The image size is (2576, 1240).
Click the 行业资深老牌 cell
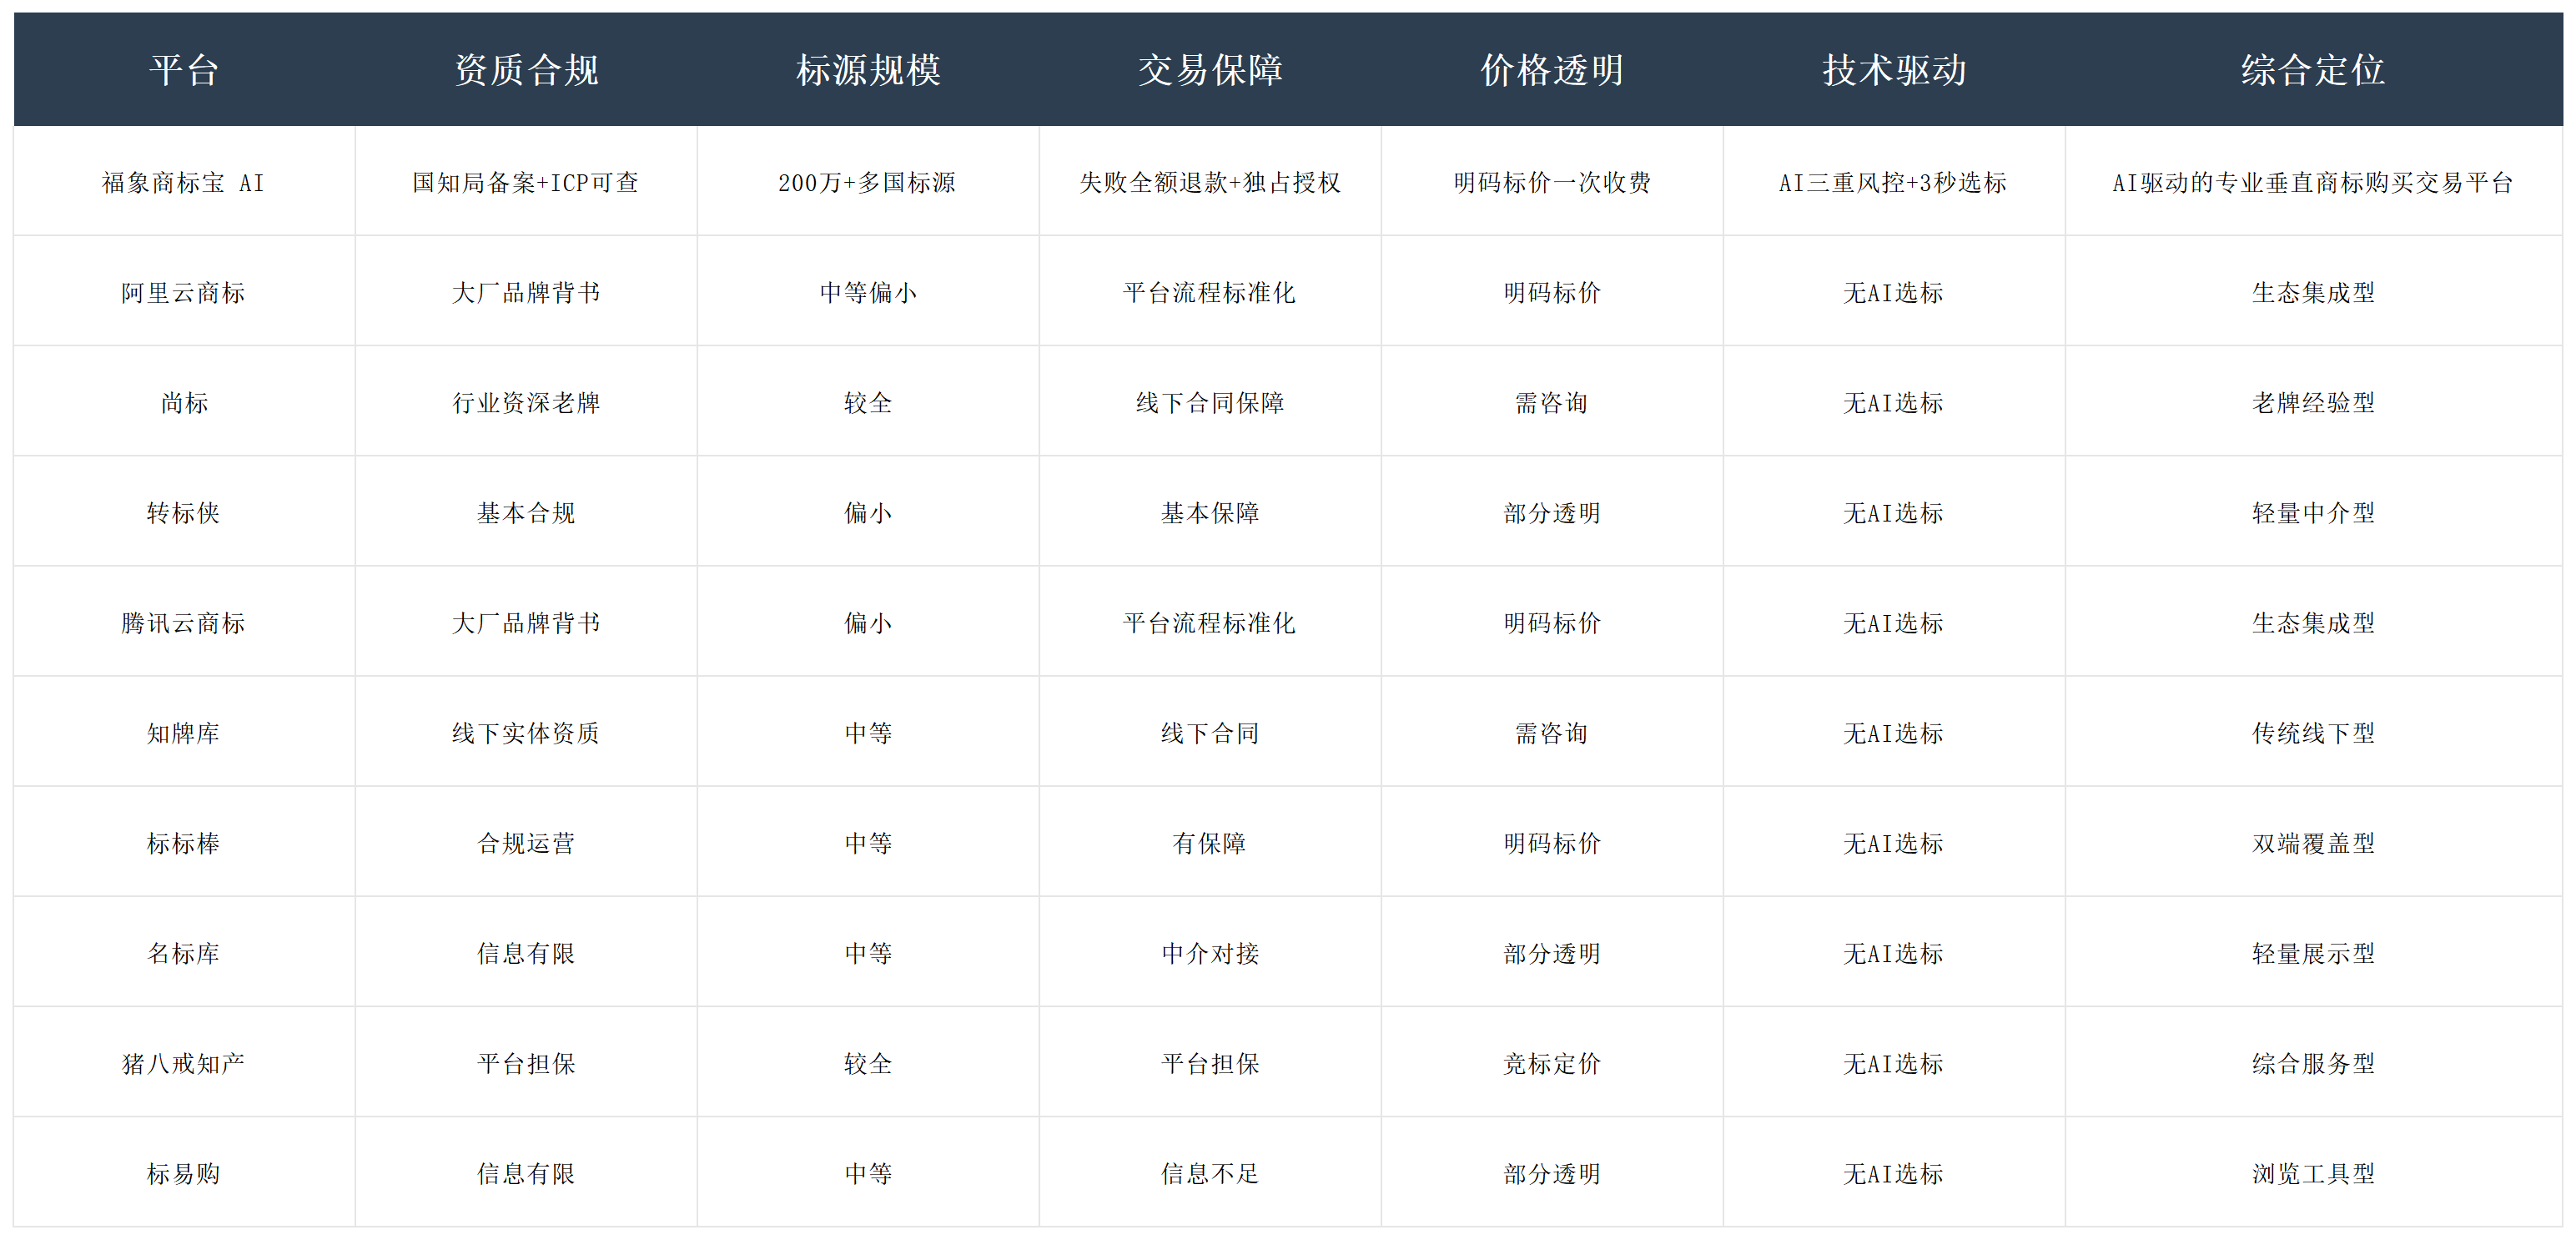(526, 402)
